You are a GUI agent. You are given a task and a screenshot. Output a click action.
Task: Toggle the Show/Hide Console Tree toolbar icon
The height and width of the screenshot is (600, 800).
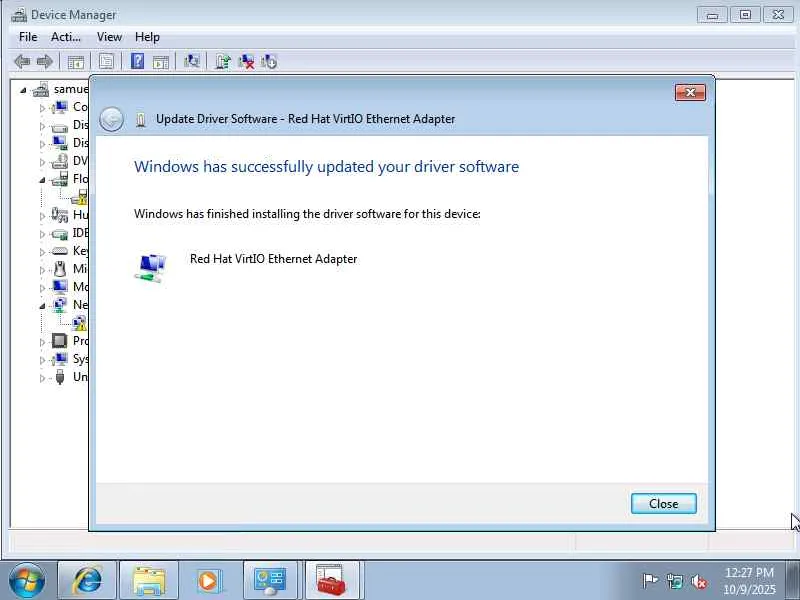click(76, 62)
